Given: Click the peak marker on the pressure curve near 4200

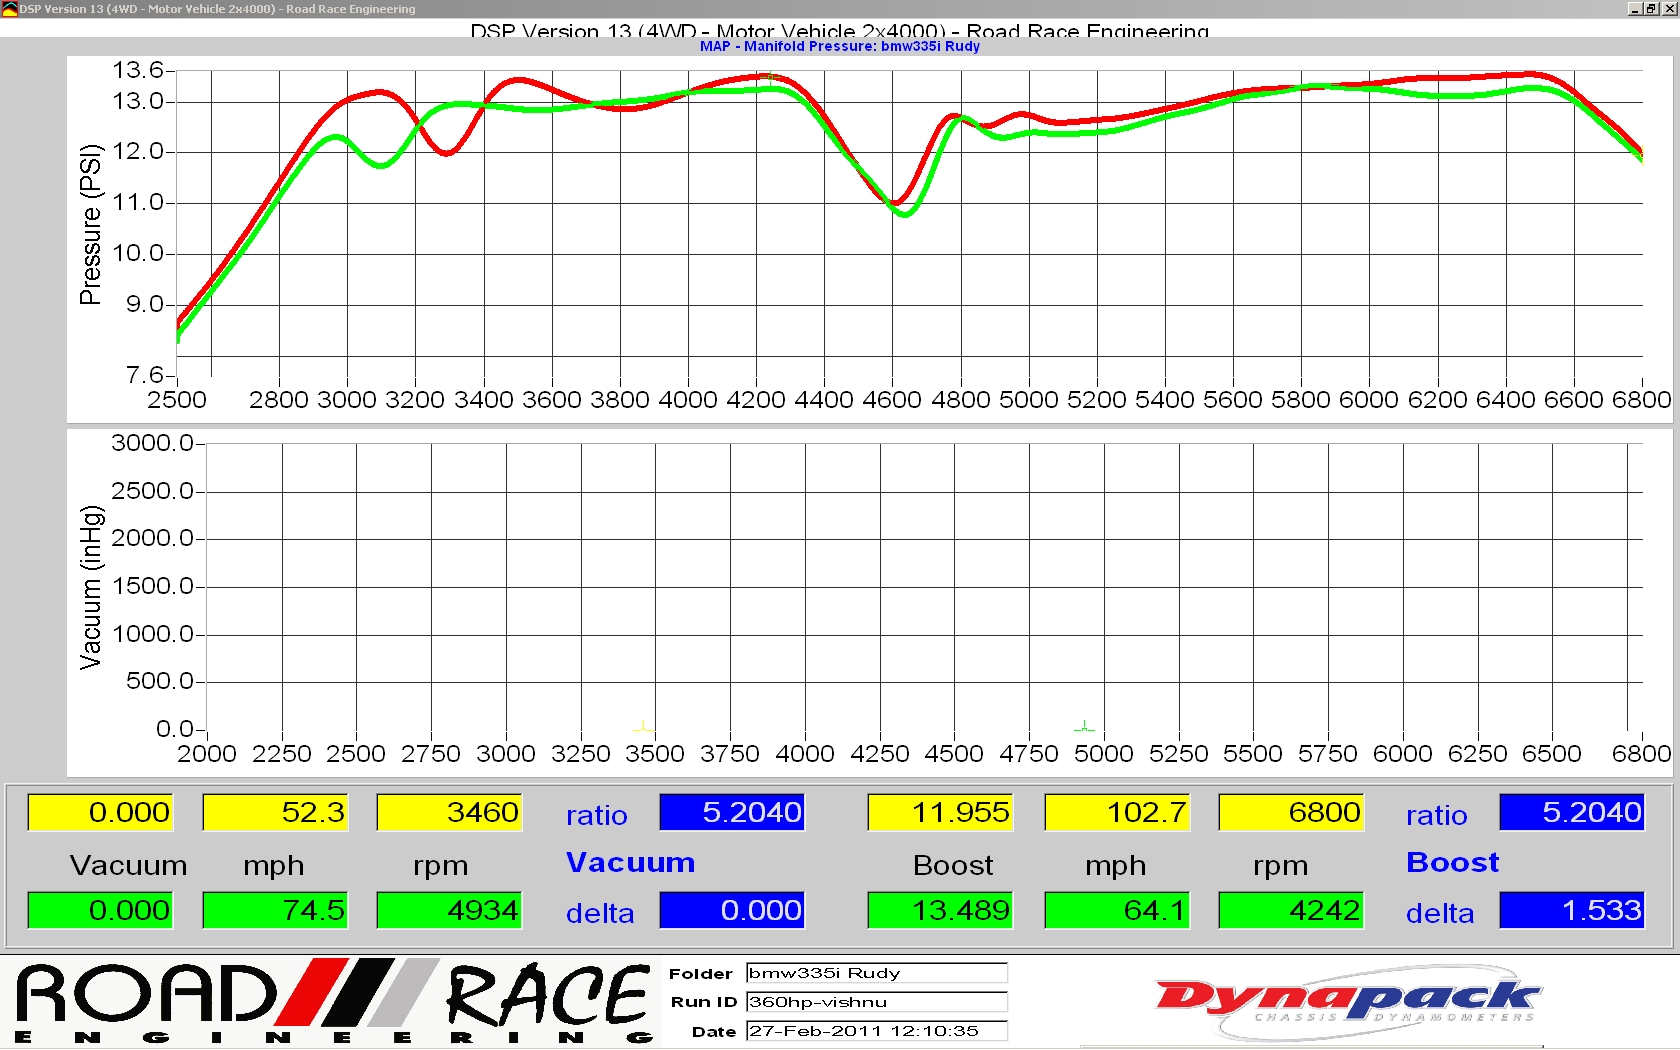Looking at the screenshot, I should [x=769, y=76].
